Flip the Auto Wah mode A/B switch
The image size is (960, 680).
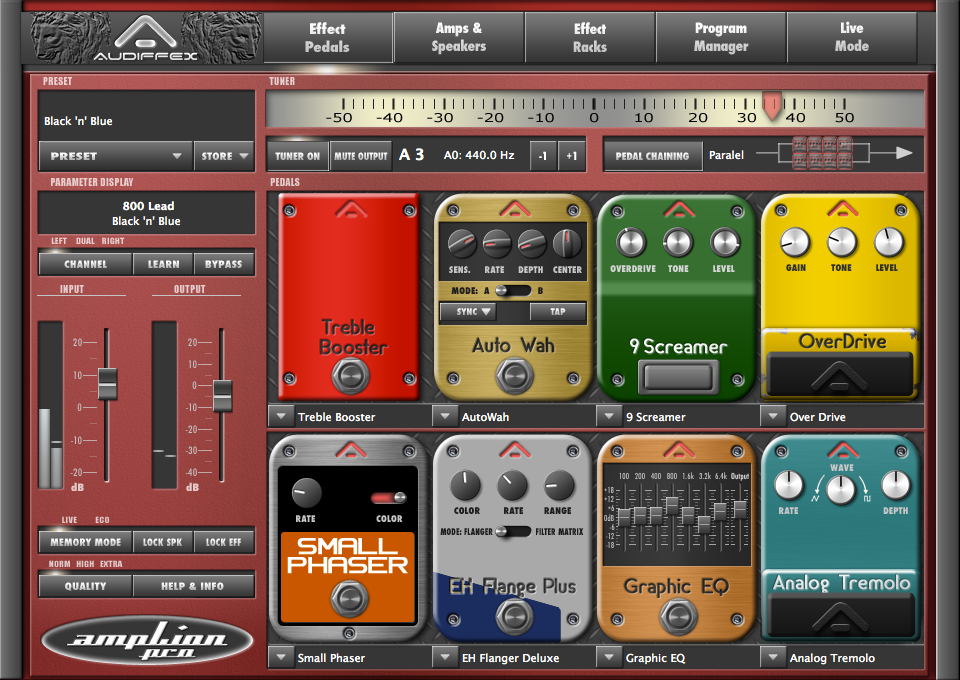[x=513, y=291]
